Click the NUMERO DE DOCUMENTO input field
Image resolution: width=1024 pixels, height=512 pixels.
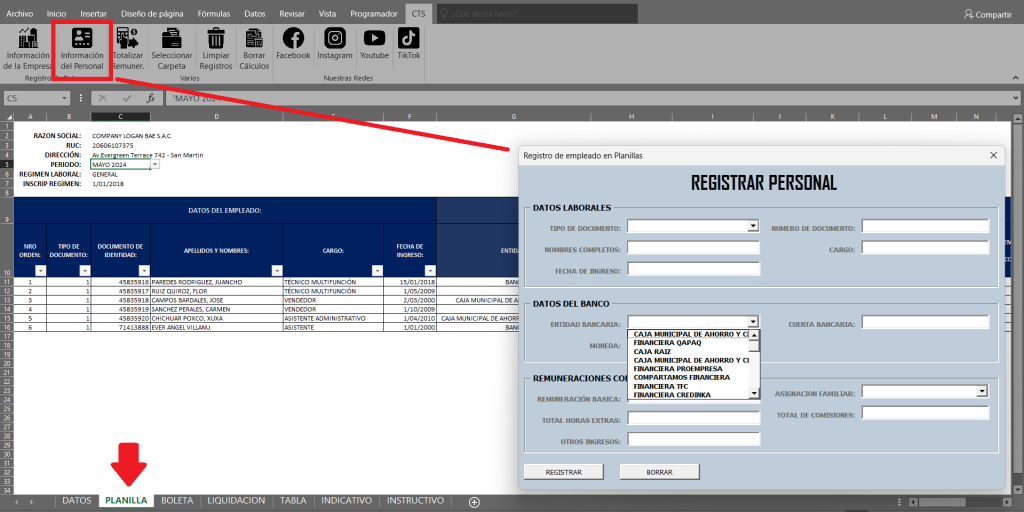[x=925, y=226]
